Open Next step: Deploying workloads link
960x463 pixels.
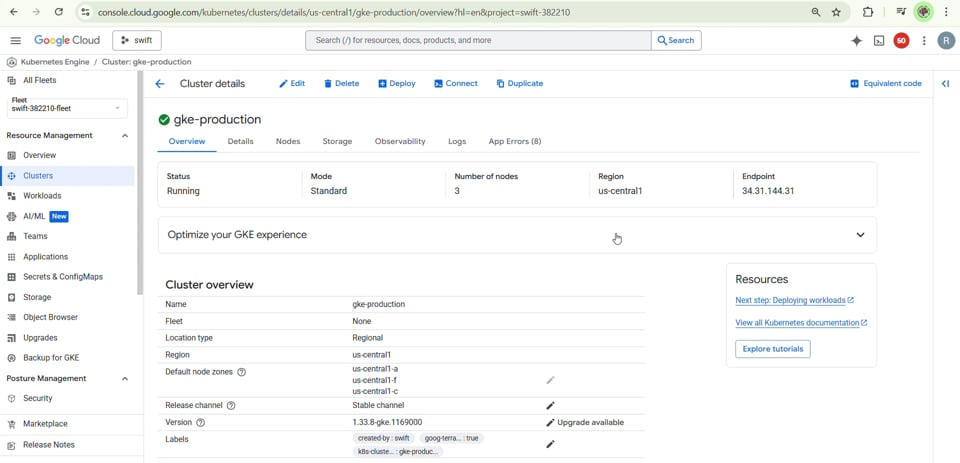795,301
